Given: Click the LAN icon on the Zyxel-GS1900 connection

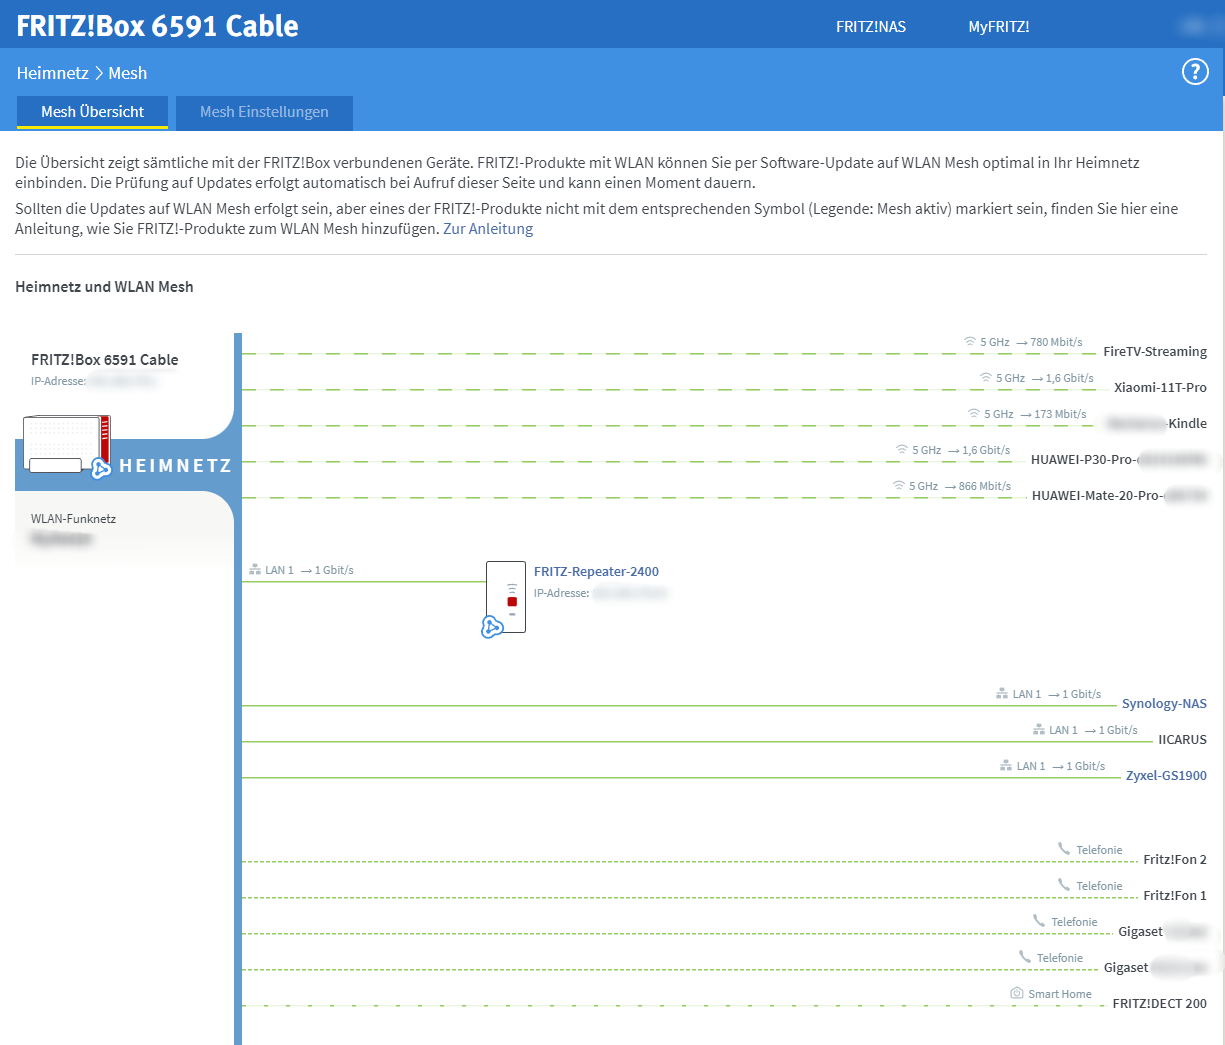Looking at the screenshot, I should pos(1006,766).
